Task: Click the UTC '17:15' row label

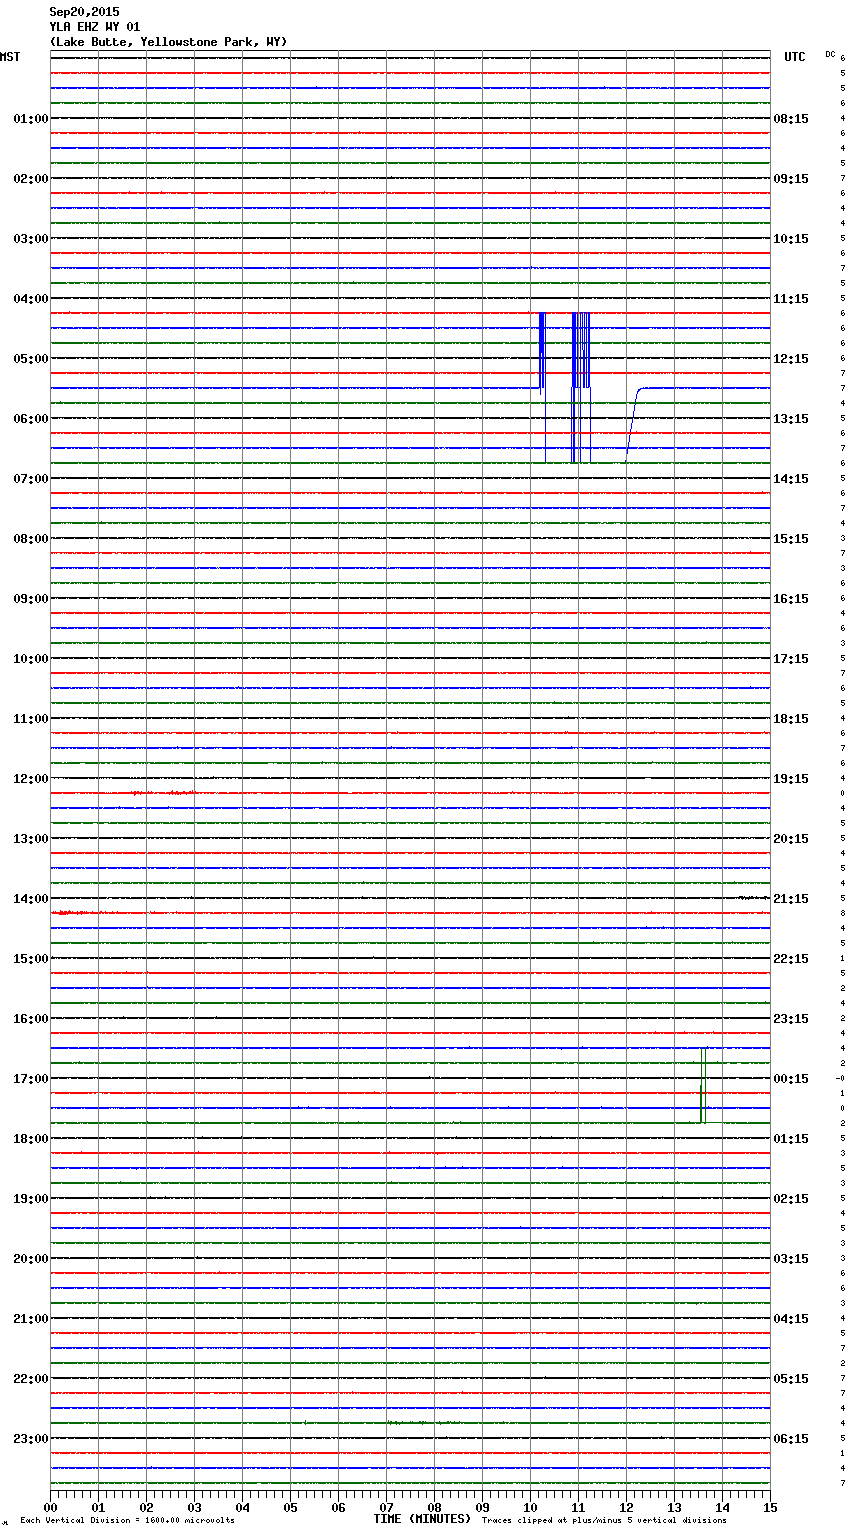Action: pyautogui.click(x=791, y=659)
